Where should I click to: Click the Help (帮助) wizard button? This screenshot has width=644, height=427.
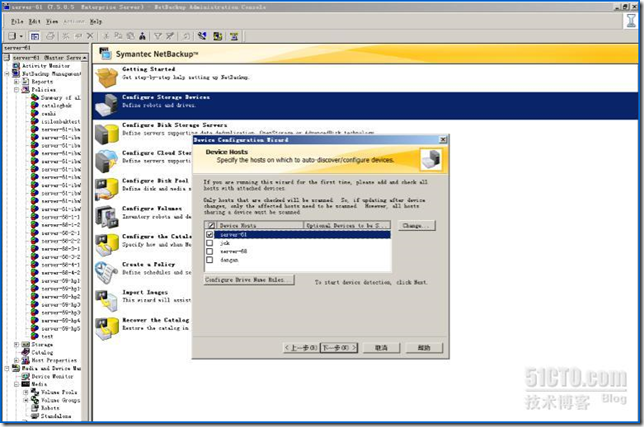(x=424, y=348)
